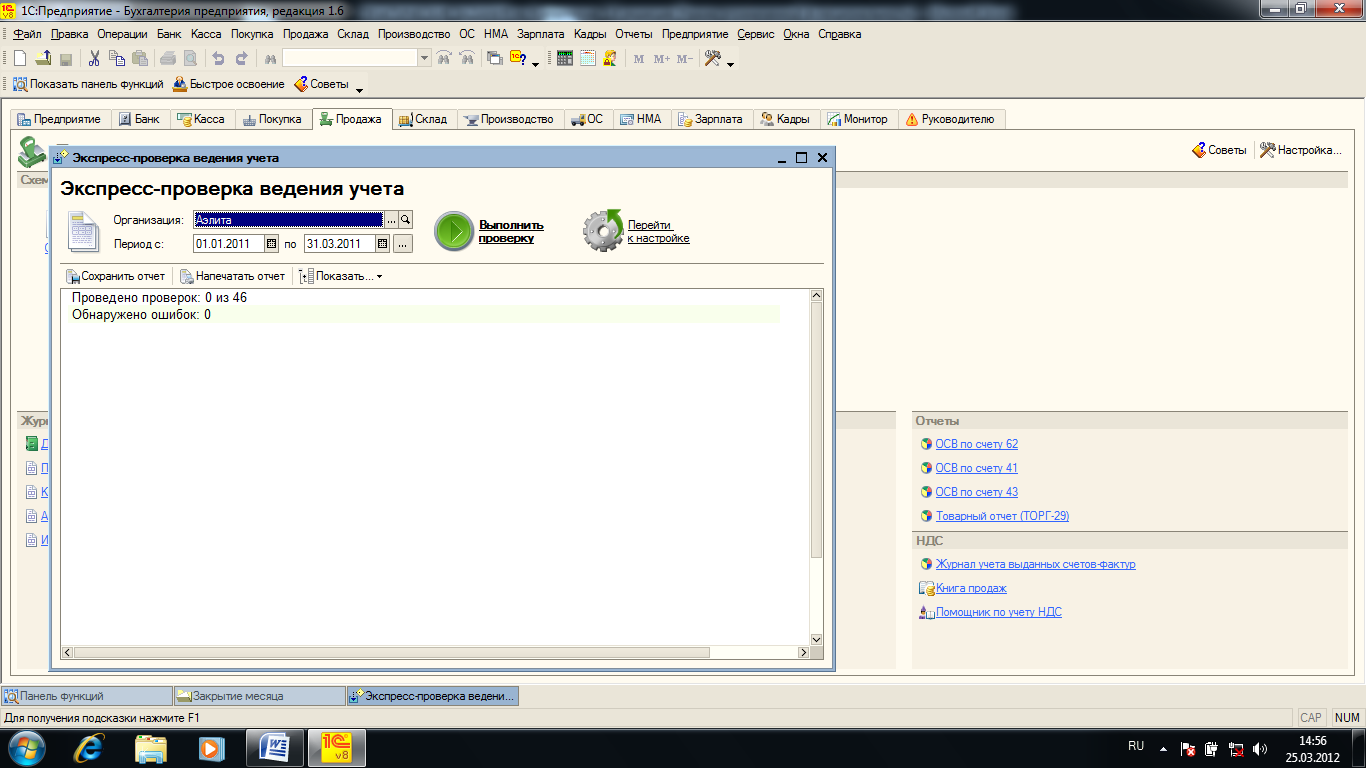Image resolution: width=1366 pixels, height=768 pixels.
Task: Click the Undo arrow icon
Action: click(218, 59)
